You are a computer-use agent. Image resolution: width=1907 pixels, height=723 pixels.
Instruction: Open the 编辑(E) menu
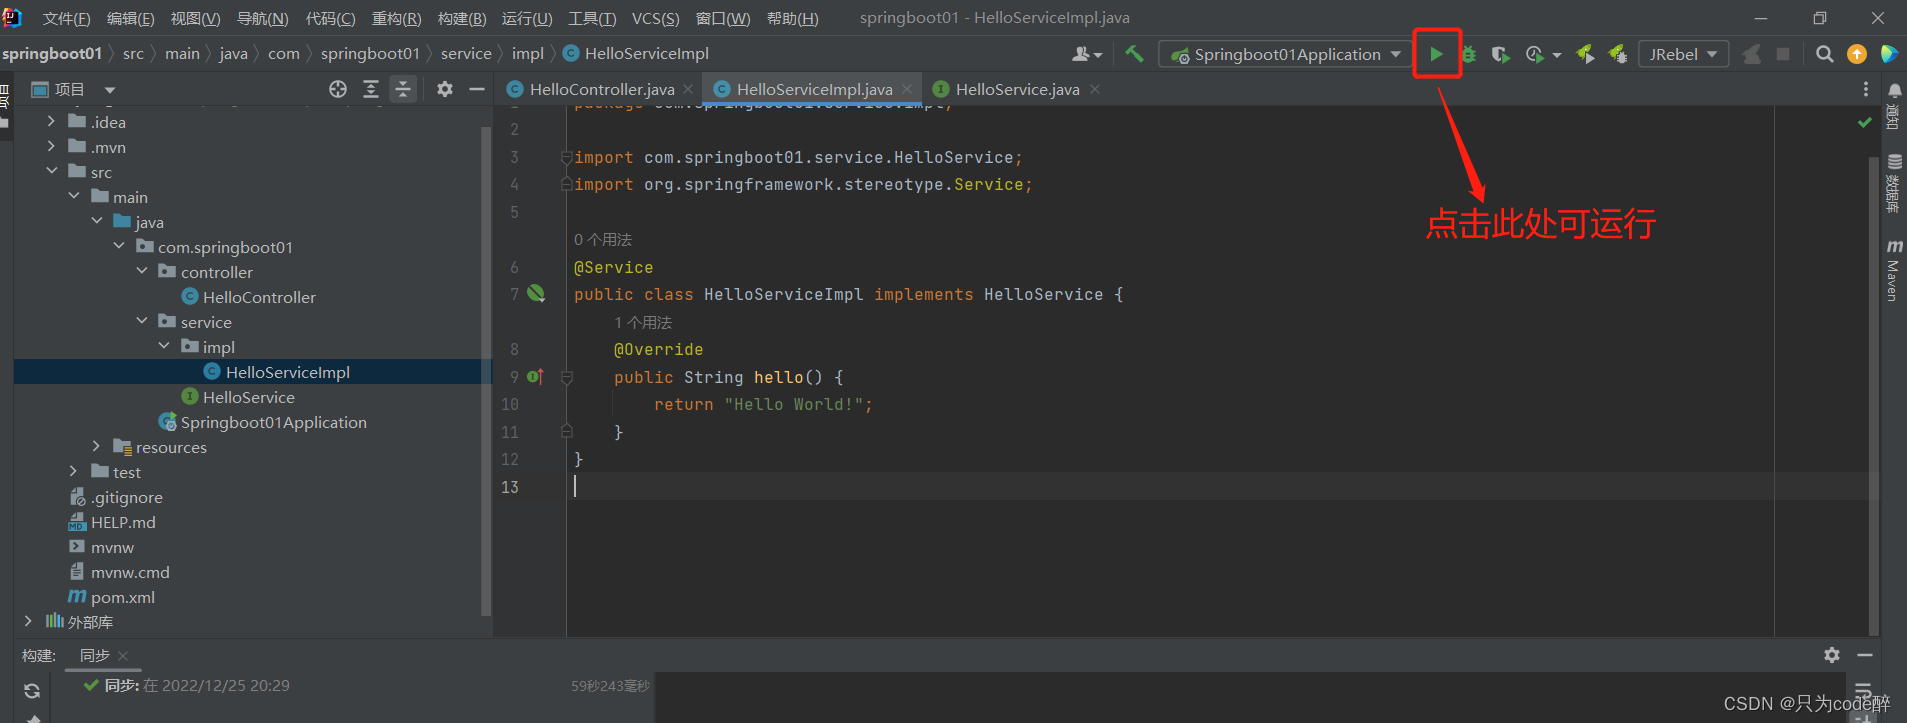pos(130,18)
